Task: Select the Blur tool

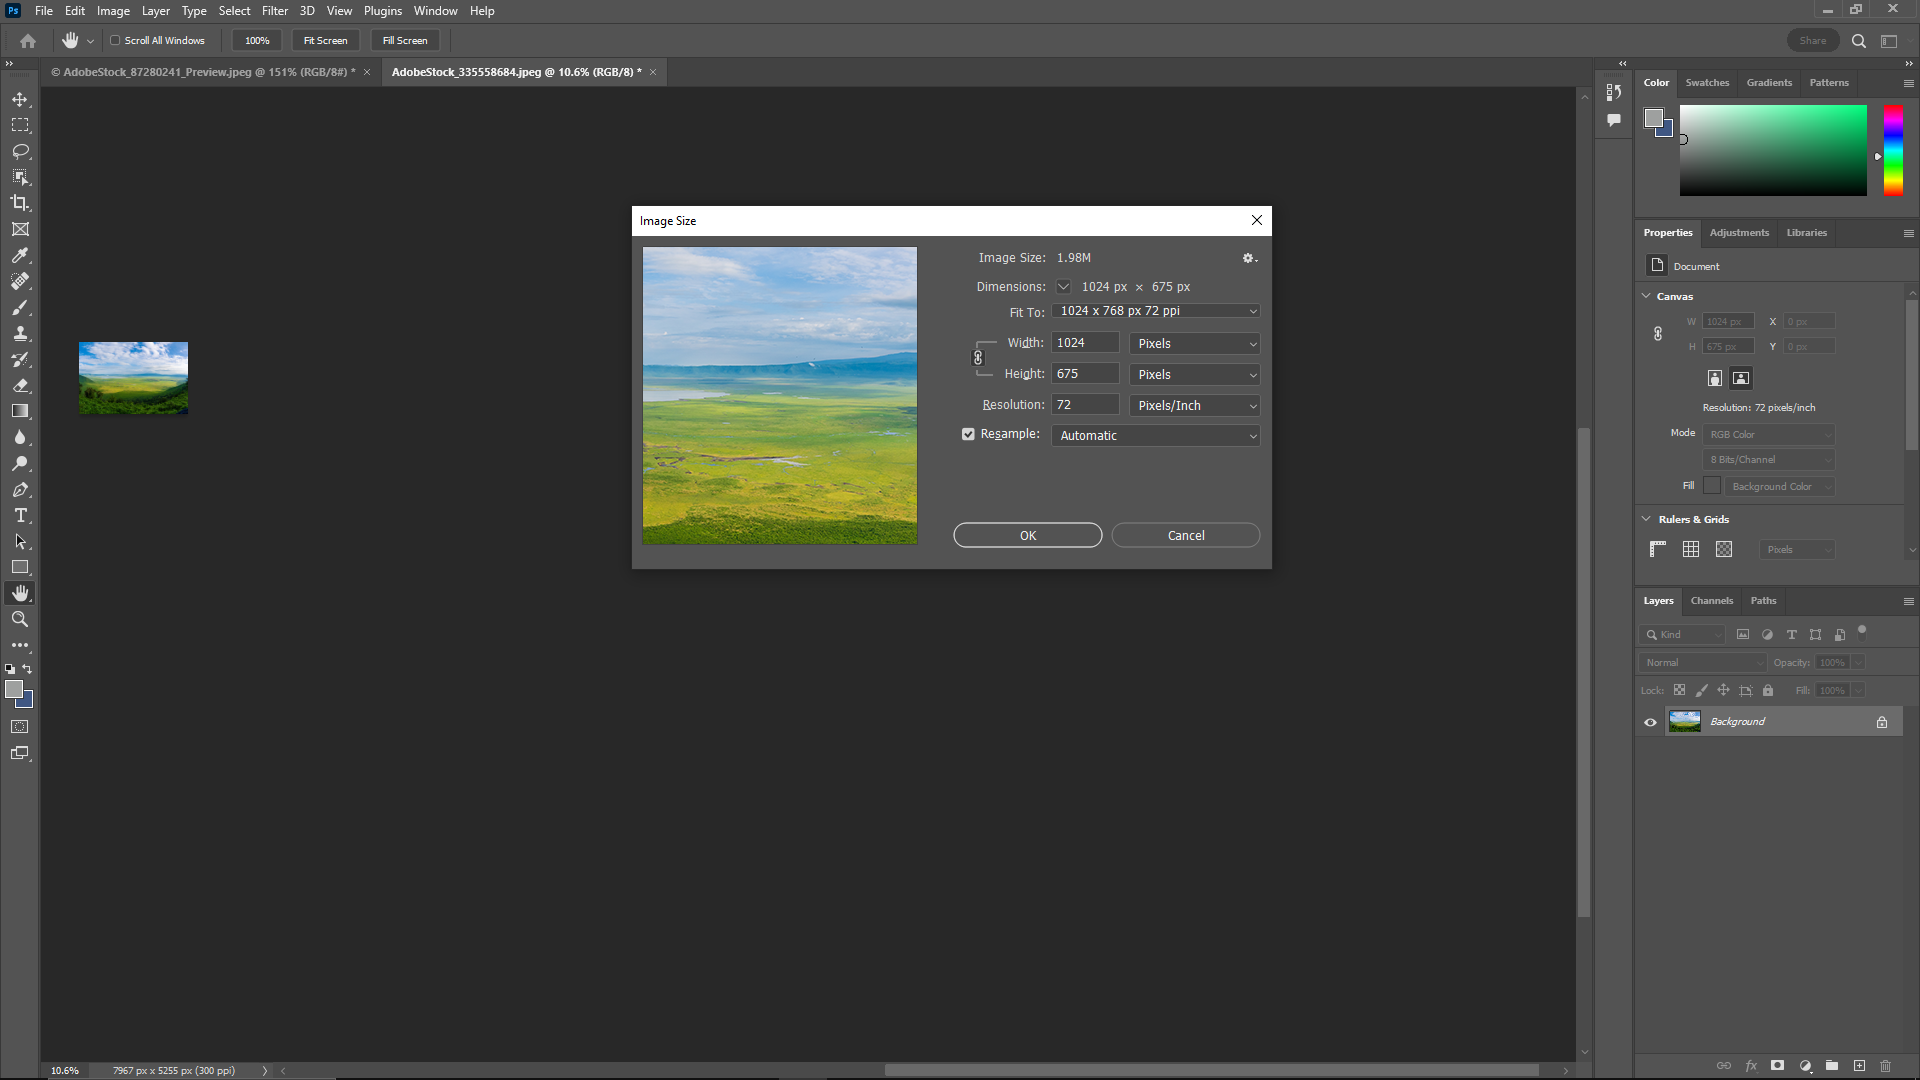Action: 20,437
